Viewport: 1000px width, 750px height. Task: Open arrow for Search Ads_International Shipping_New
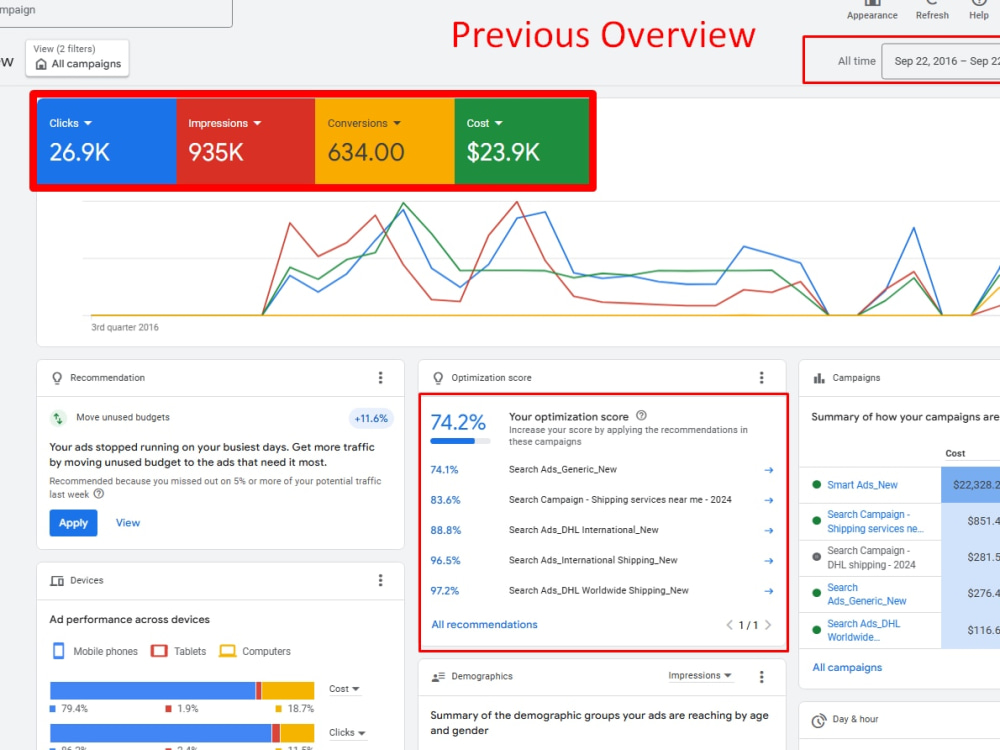(x=768, y=561)
